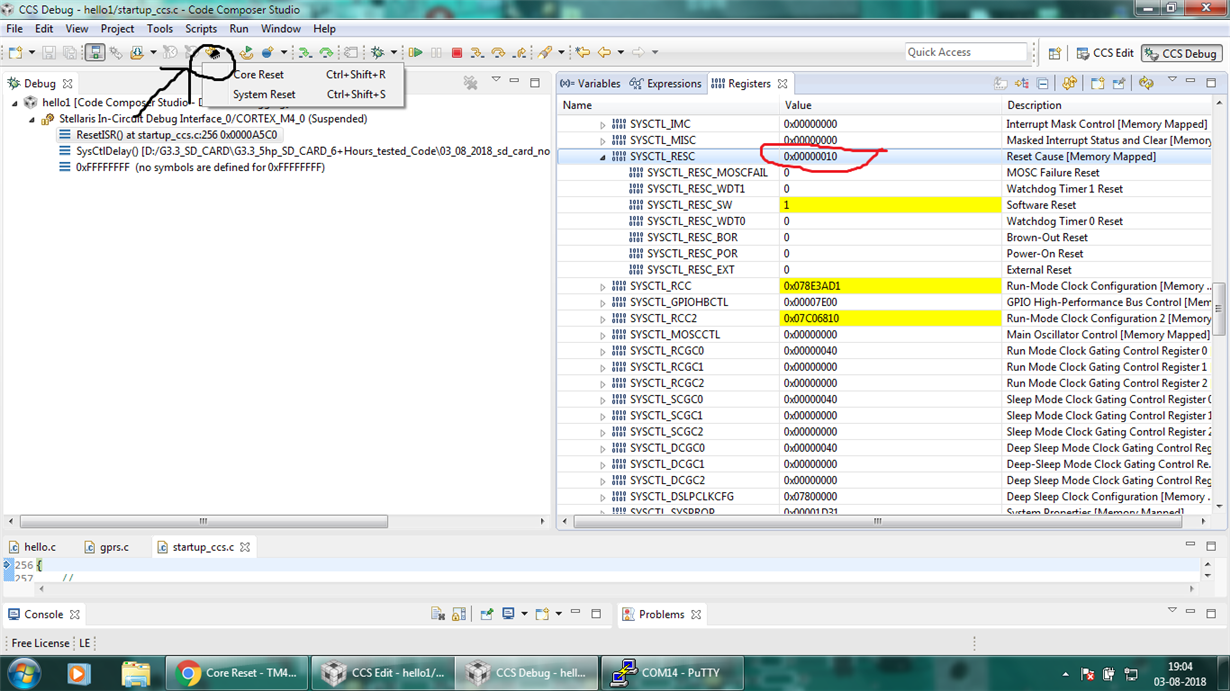Click the Save toolbar icon
Image resolution: width=1230 pixels, height=691 pixels.
click(48, 52)
